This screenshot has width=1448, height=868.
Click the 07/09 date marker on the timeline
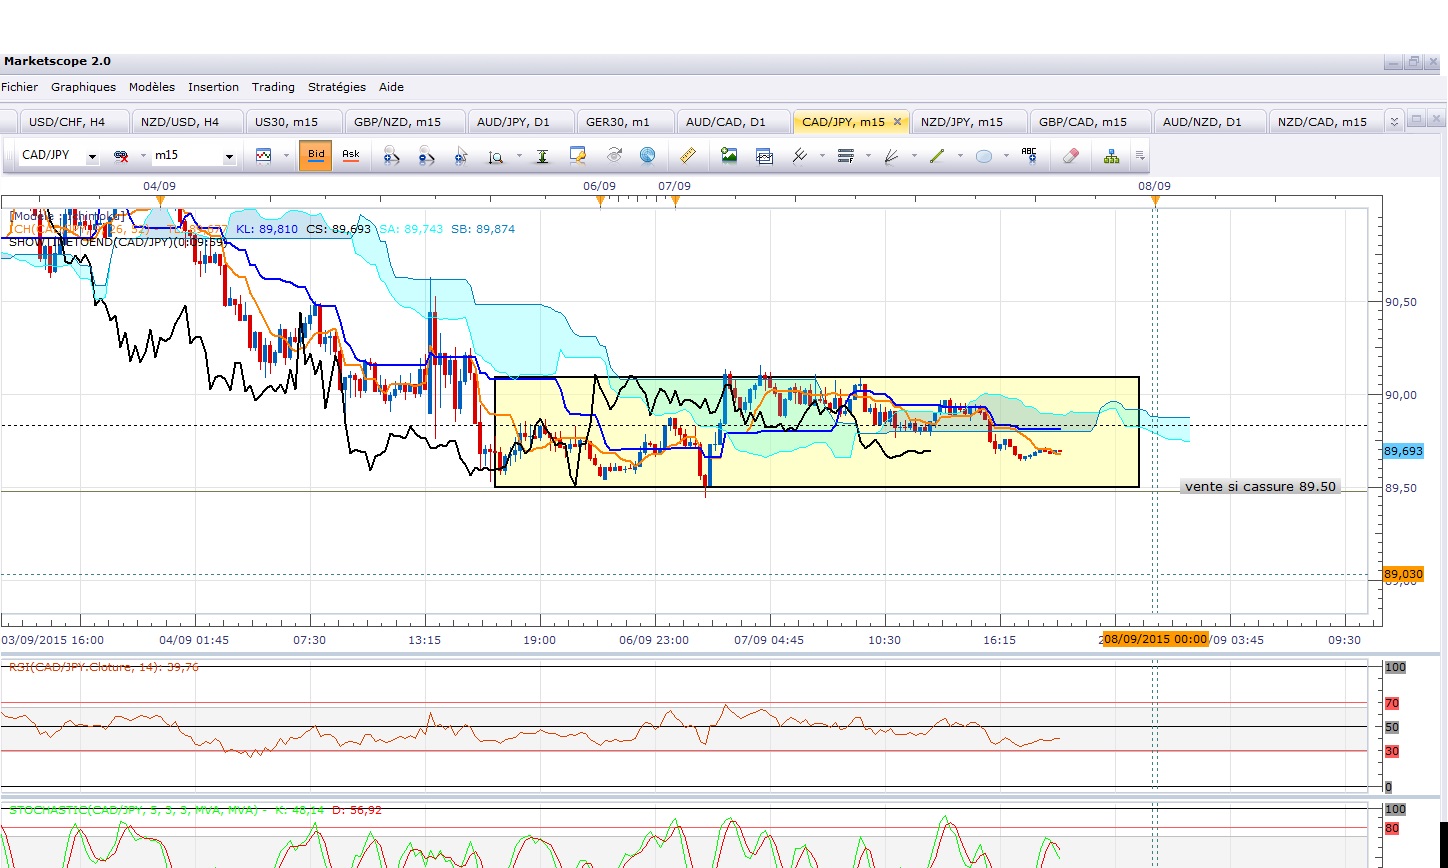[675, 187]
